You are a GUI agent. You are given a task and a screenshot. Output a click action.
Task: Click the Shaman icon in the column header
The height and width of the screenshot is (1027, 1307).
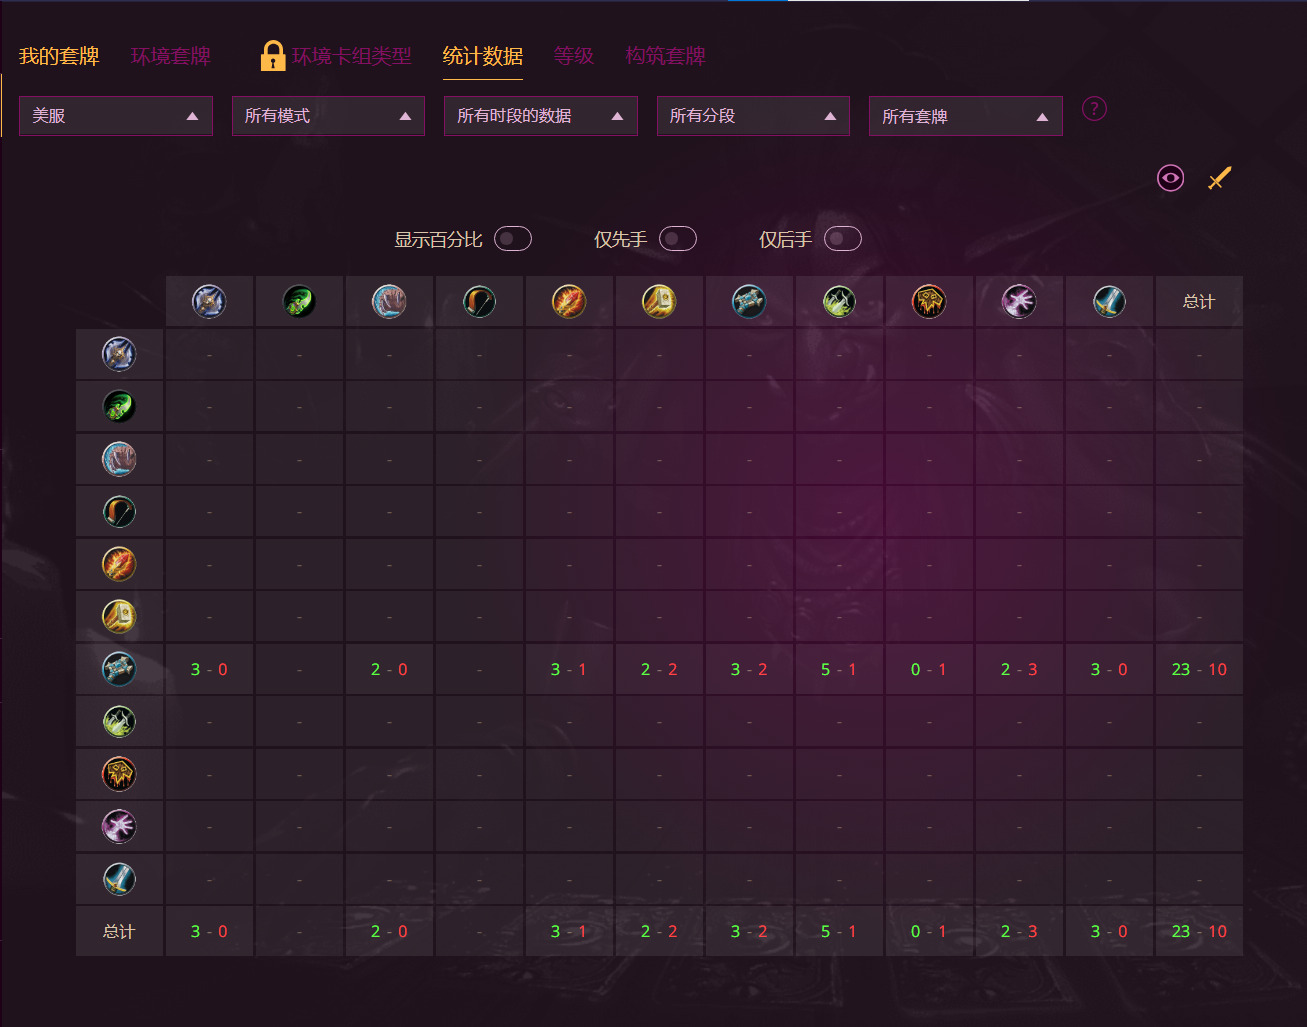[x=929, y=301]
